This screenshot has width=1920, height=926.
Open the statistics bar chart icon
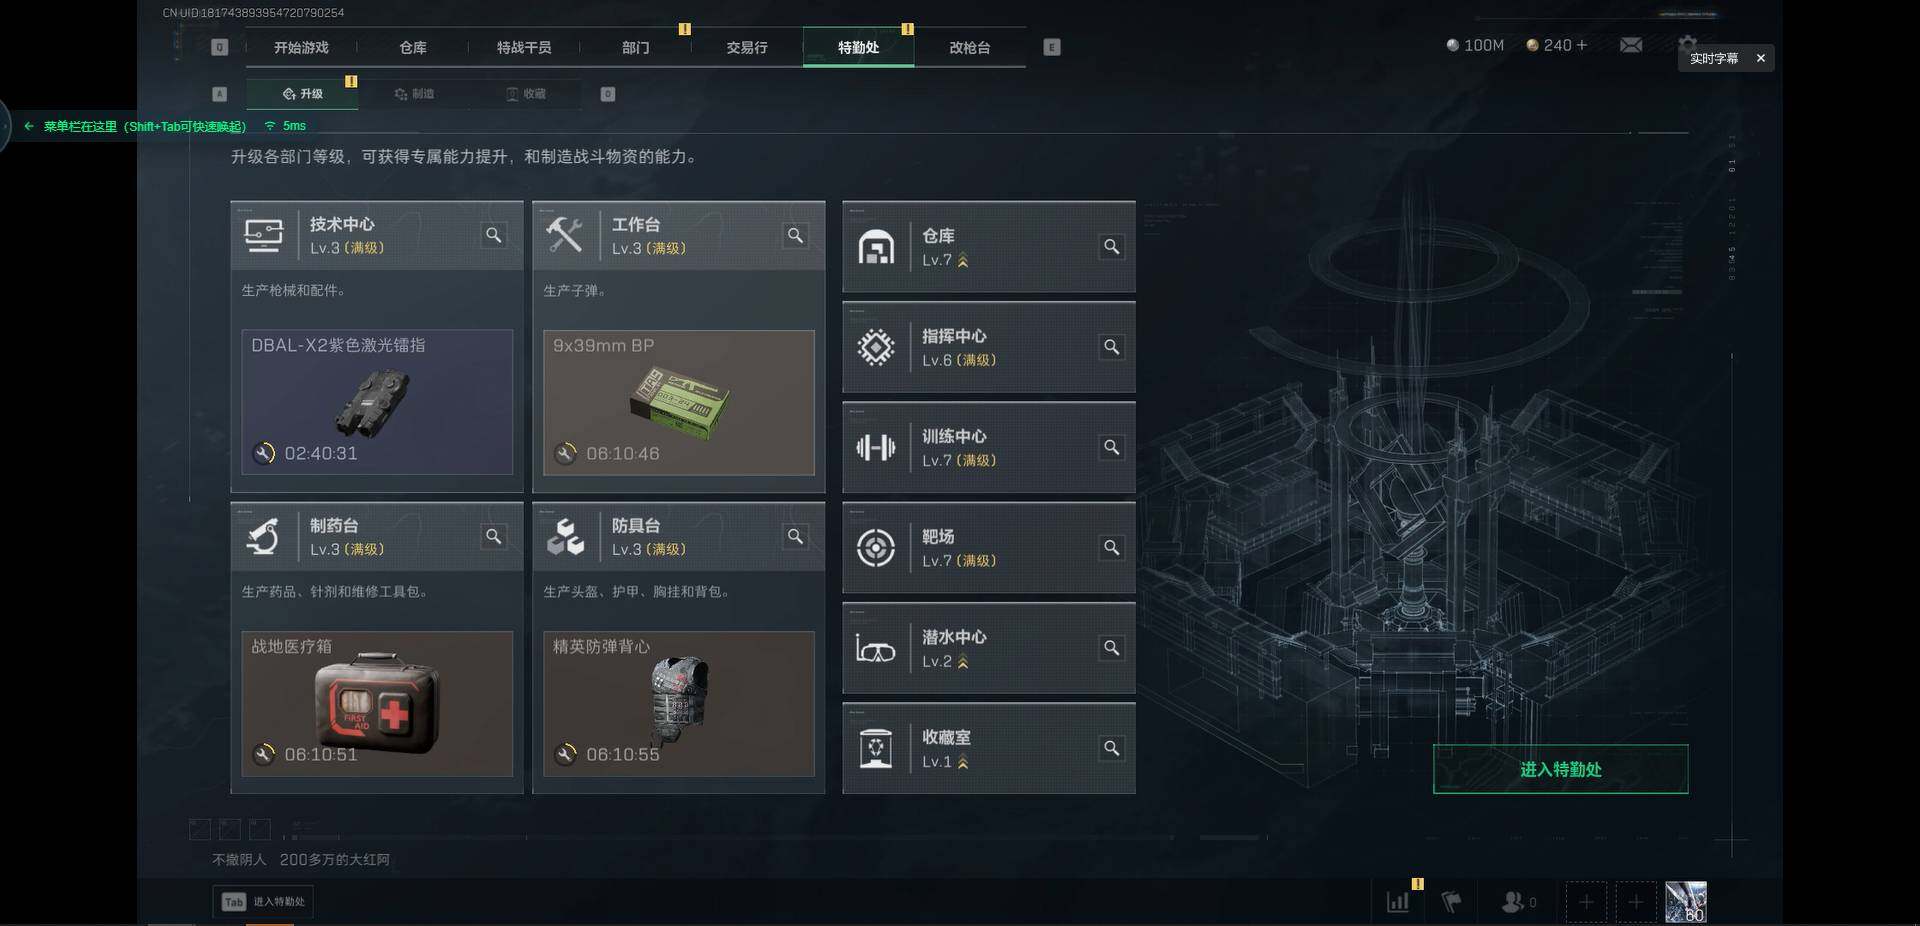point(1398,902)
